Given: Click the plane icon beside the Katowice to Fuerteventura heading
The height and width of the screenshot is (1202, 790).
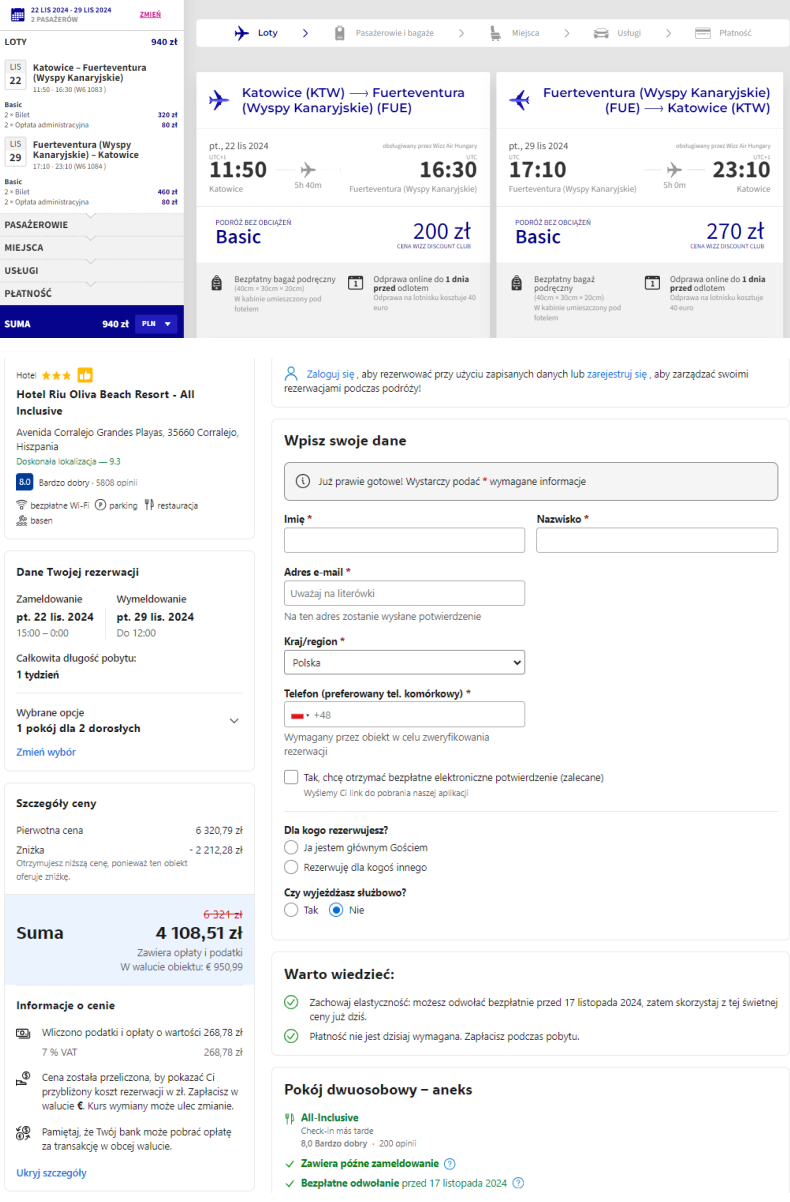Looking at the screenshot, I should click(x=219, y=100).
